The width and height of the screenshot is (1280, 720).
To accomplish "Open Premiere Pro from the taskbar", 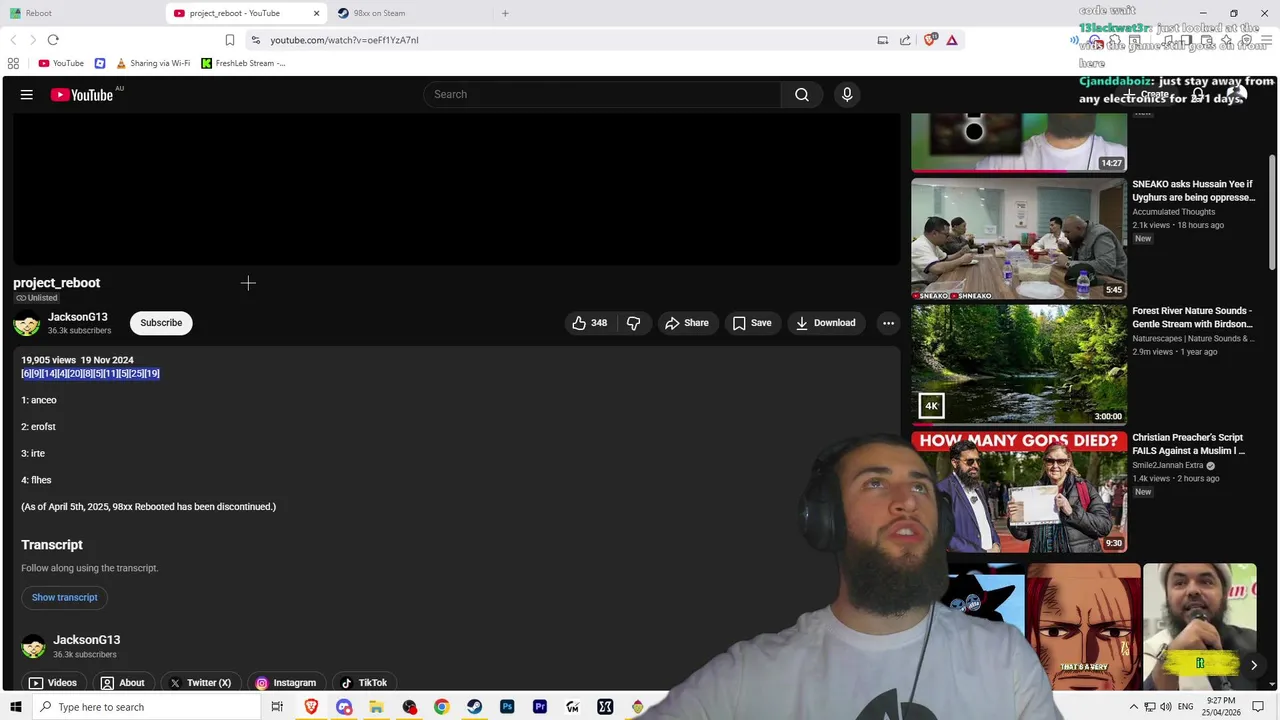I will 540,707.
